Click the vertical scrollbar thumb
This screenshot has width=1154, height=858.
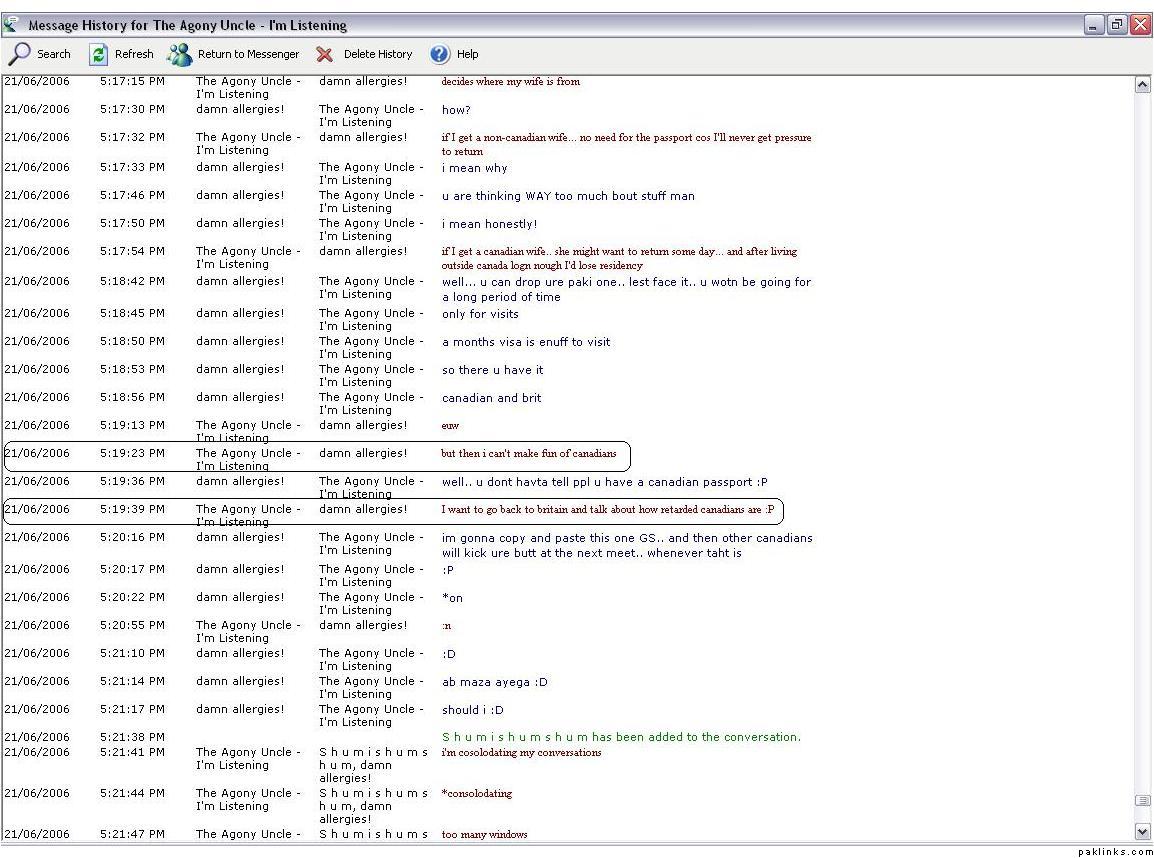point(1142,800)
